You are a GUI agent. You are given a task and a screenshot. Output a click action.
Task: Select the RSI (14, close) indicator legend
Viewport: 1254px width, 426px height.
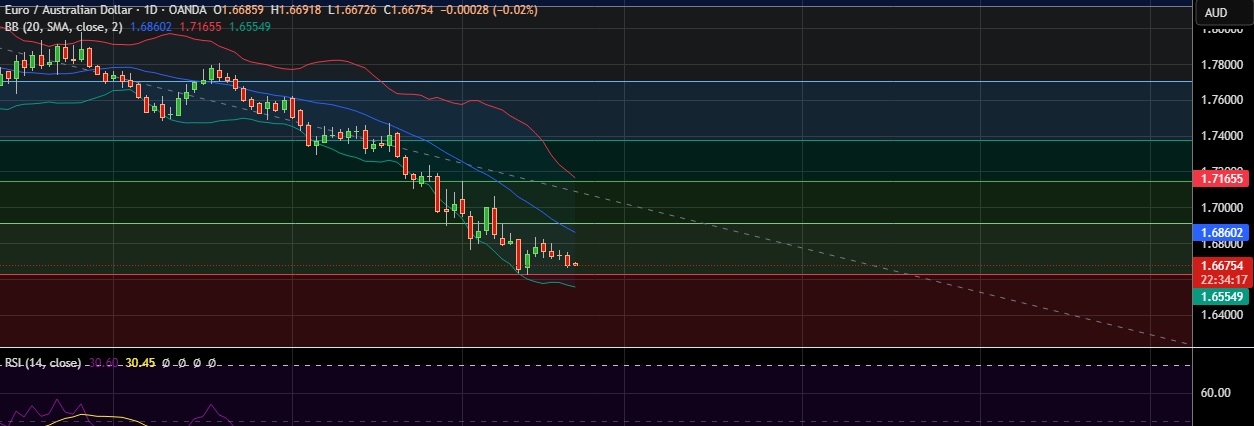point(43,363)
